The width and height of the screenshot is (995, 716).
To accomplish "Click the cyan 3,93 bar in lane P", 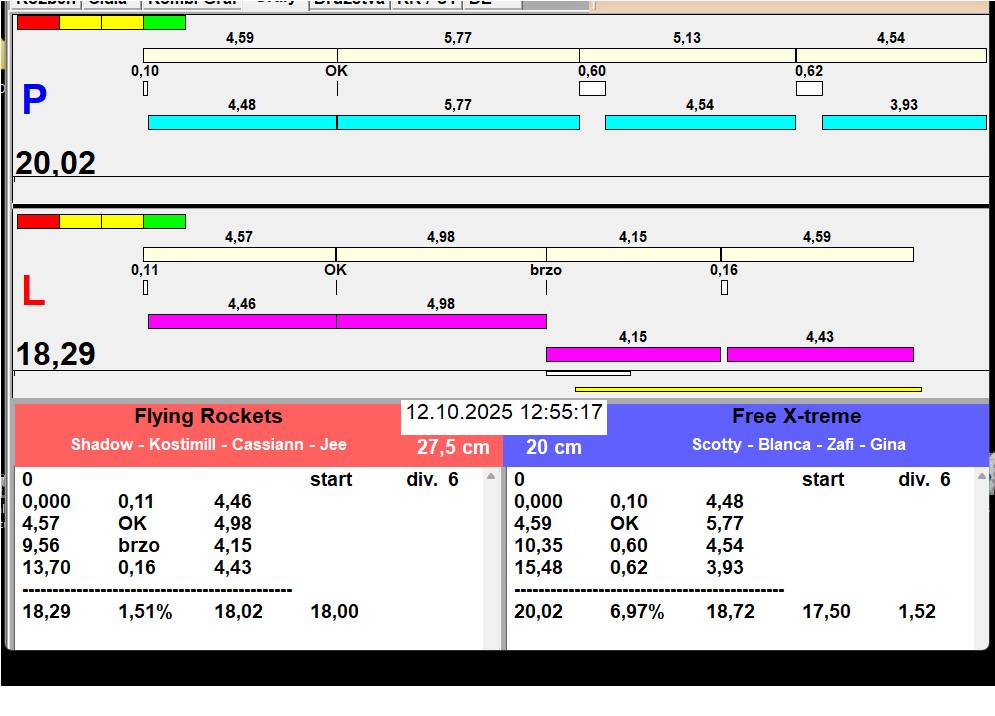I will point(903,122).
